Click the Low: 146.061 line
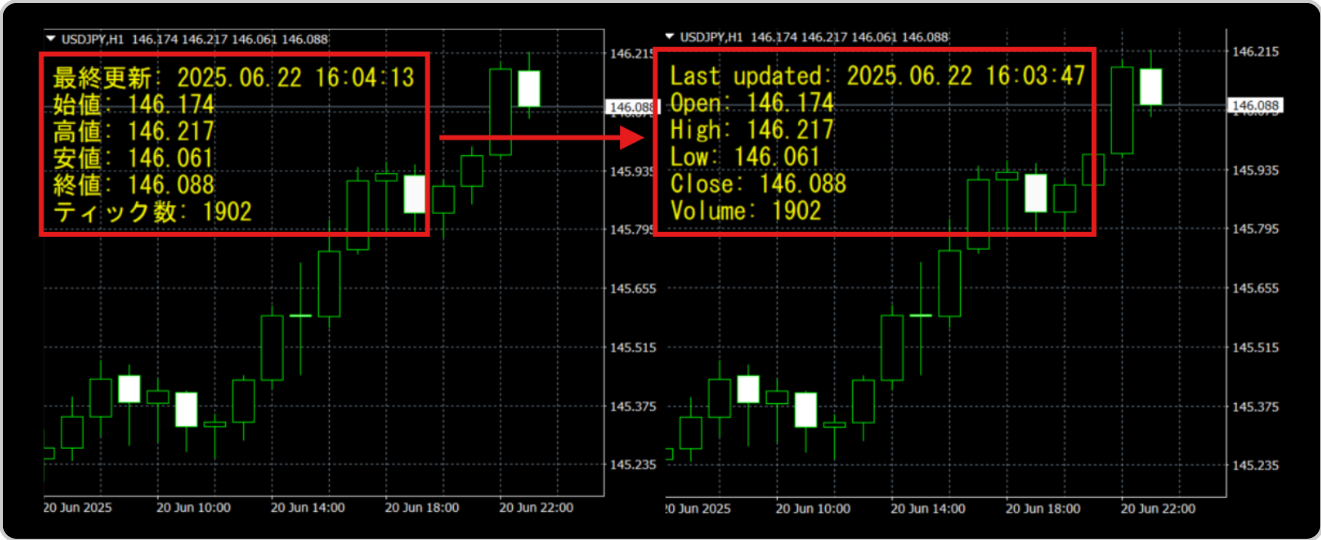Screen dimensions: 1321x540 coord(745,157)
